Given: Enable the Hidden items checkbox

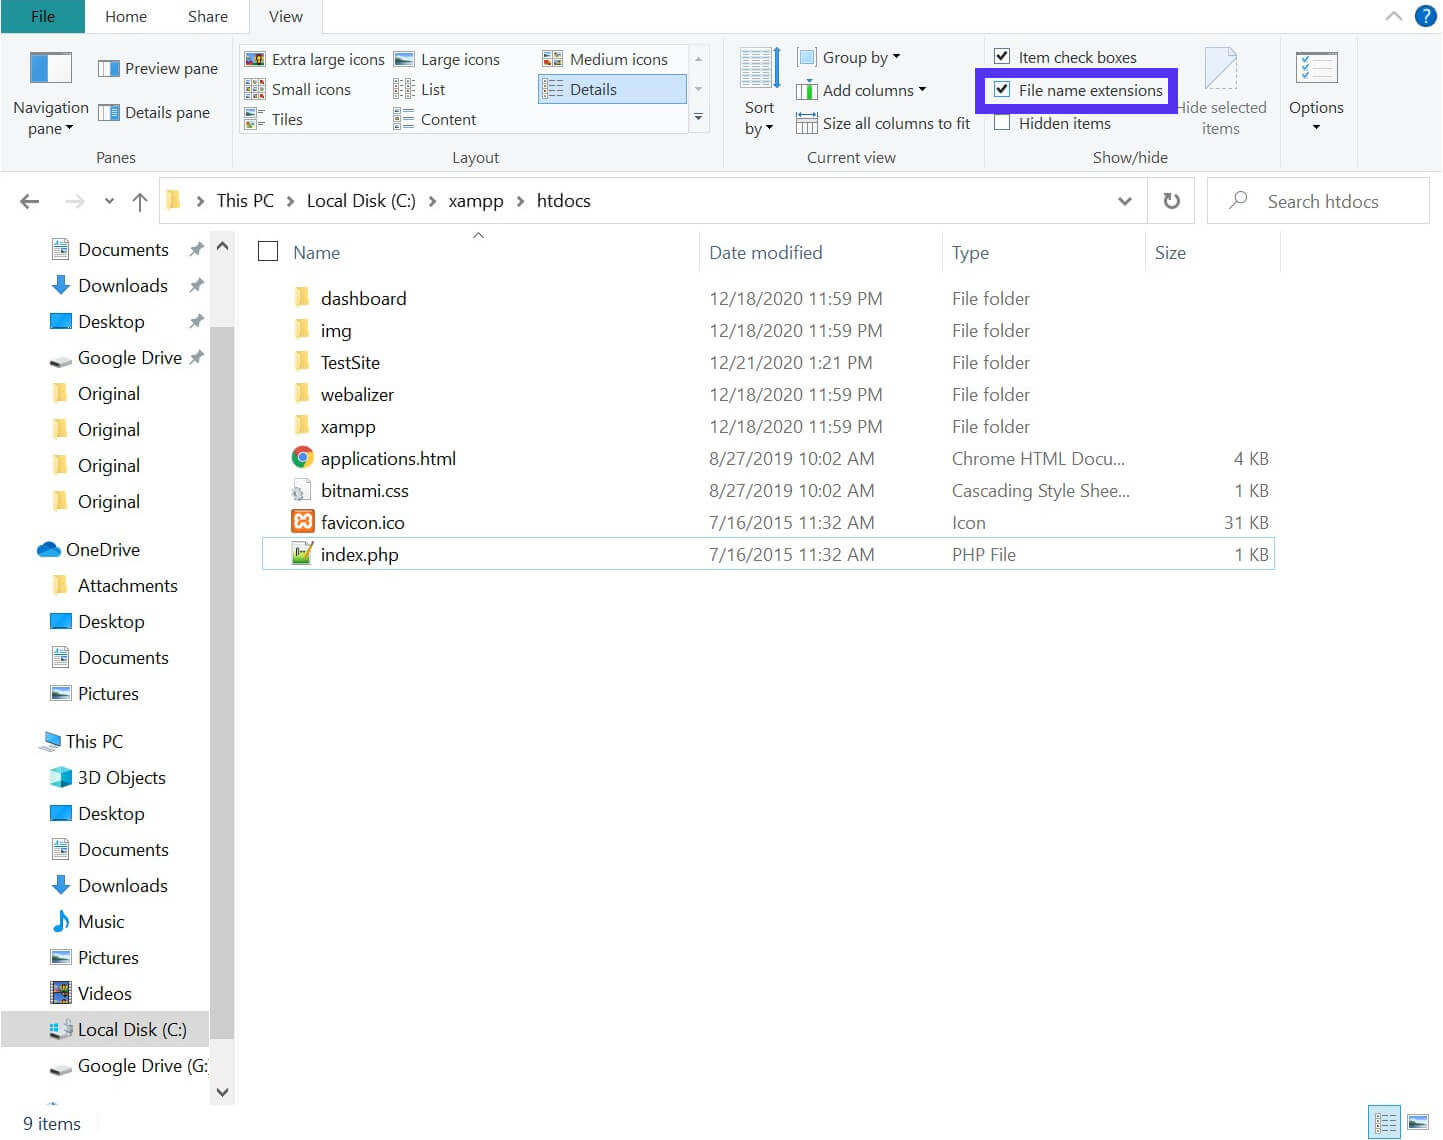Looking at the screenshot, I should (1002, 123).
